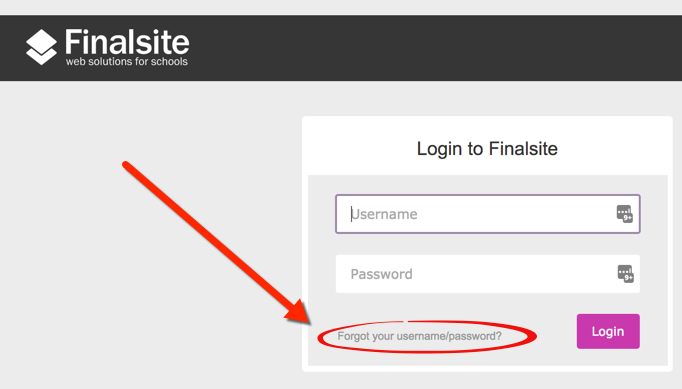Click the 9+ badge on Username autofill icon

[628, 218]
